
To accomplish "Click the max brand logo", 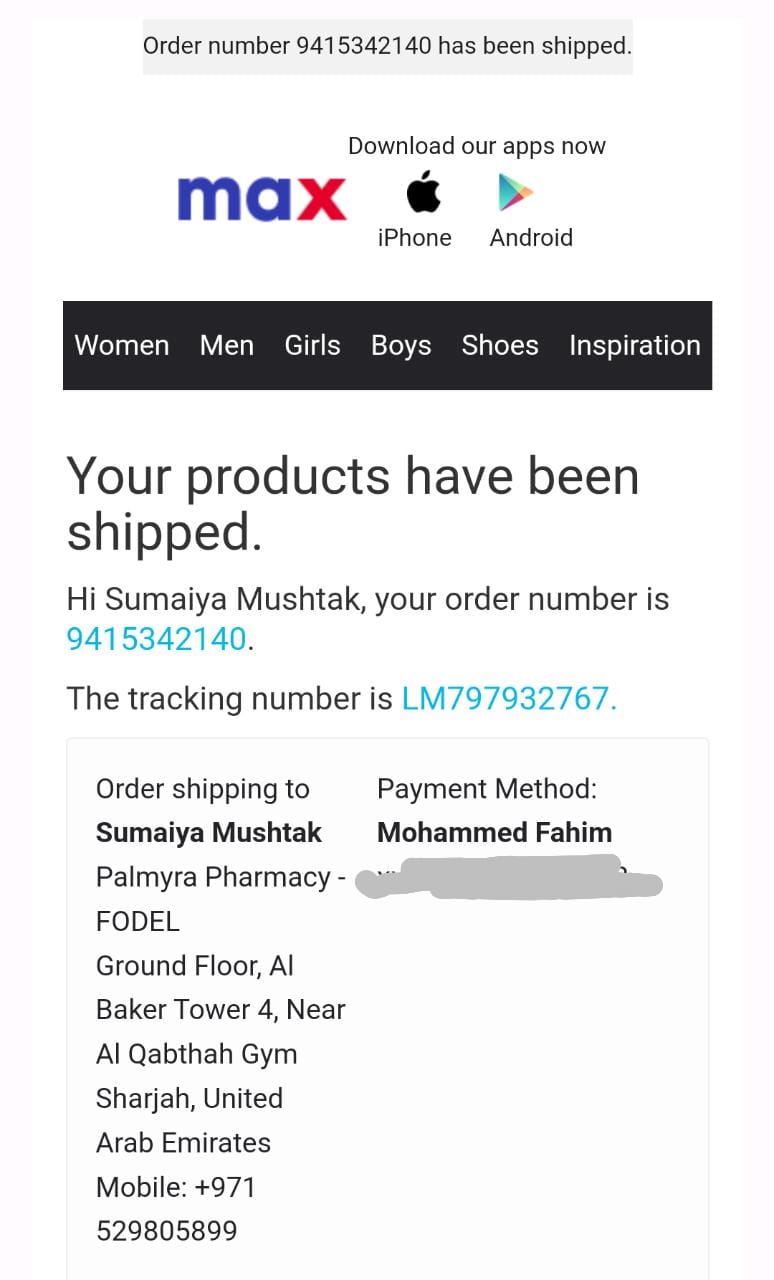I will click(262, 198).
